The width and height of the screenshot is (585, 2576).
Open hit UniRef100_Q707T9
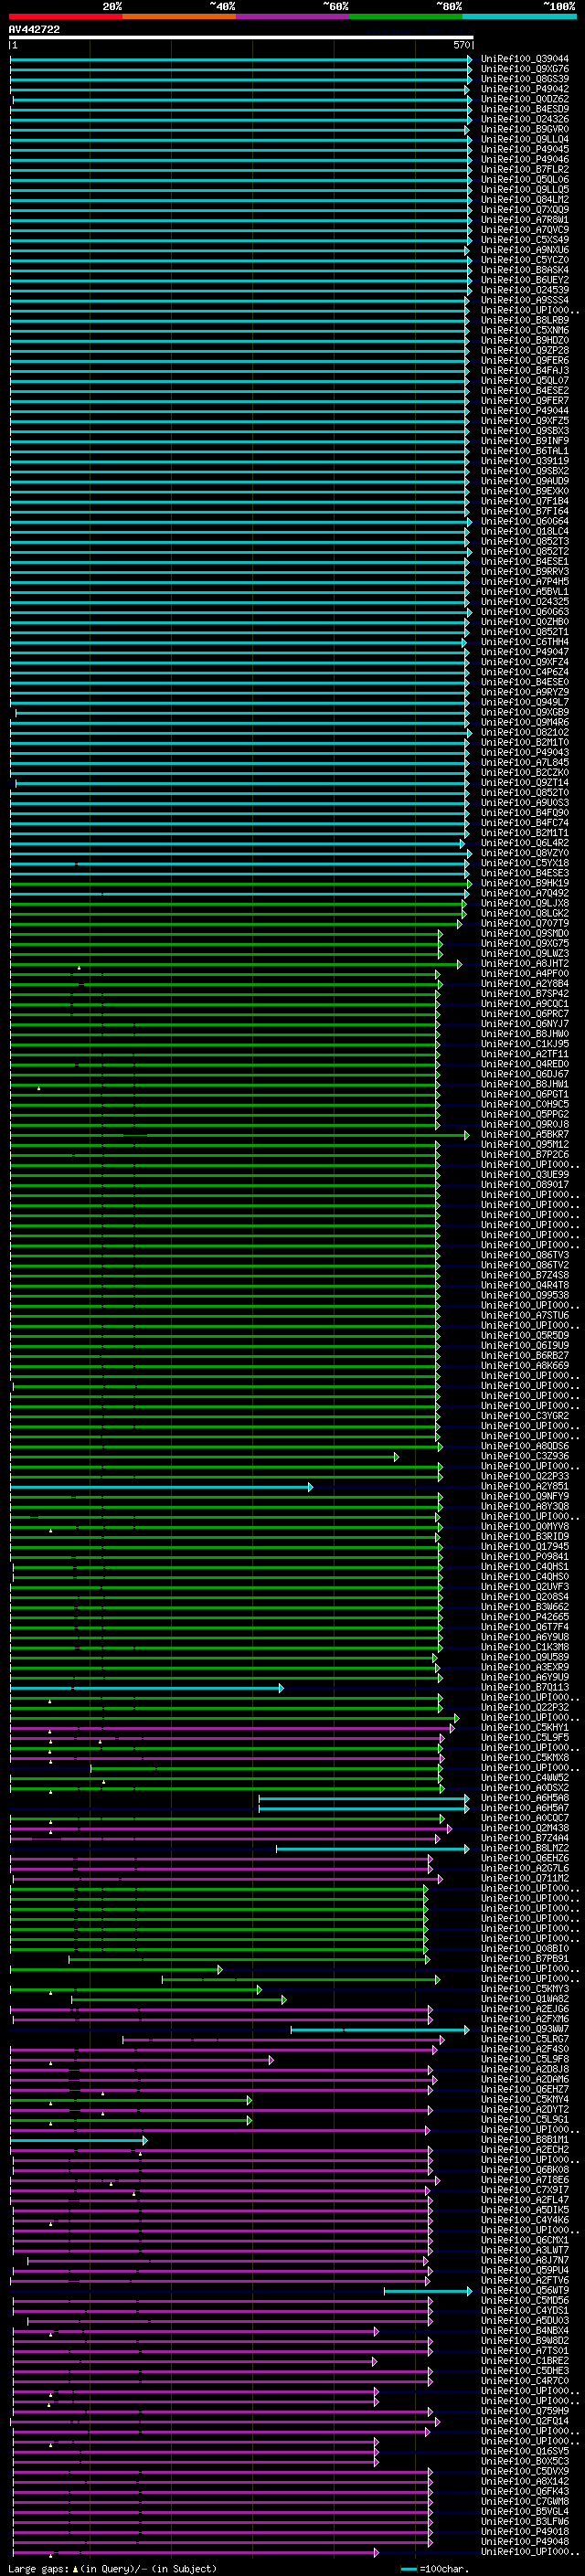pyautogui.click(x=524, y=923)
